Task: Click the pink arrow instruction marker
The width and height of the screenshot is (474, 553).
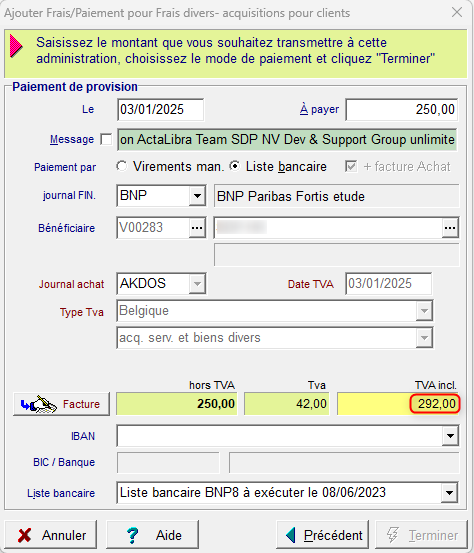Action: pos(16,46)
